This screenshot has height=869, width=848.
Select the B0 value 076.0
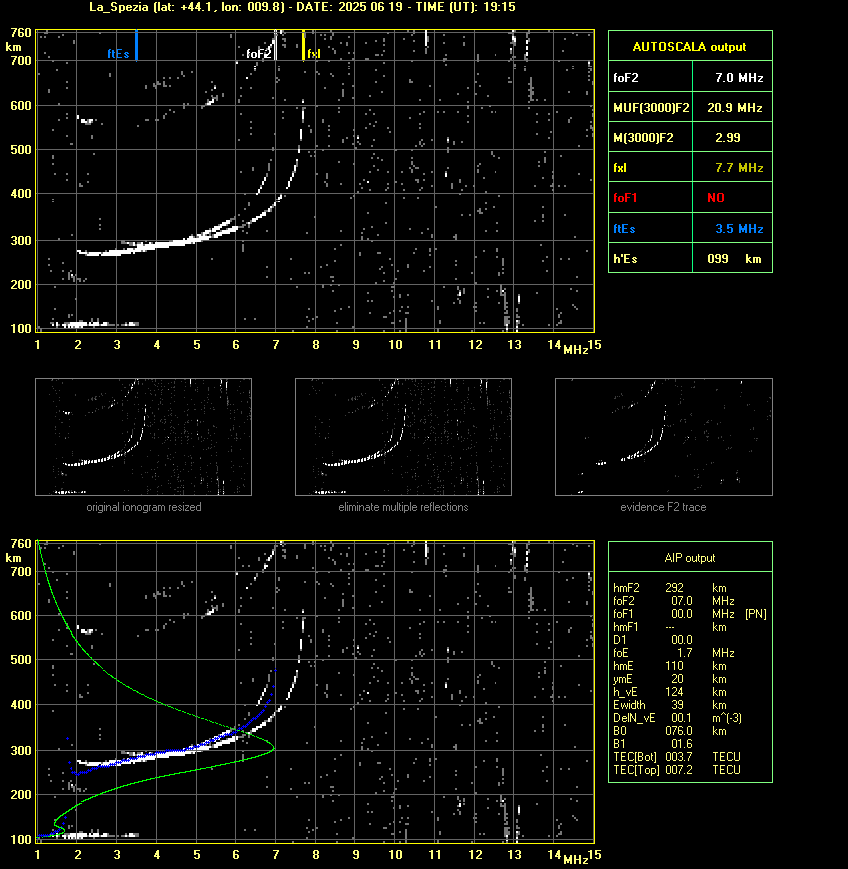[x=679, y=731]
